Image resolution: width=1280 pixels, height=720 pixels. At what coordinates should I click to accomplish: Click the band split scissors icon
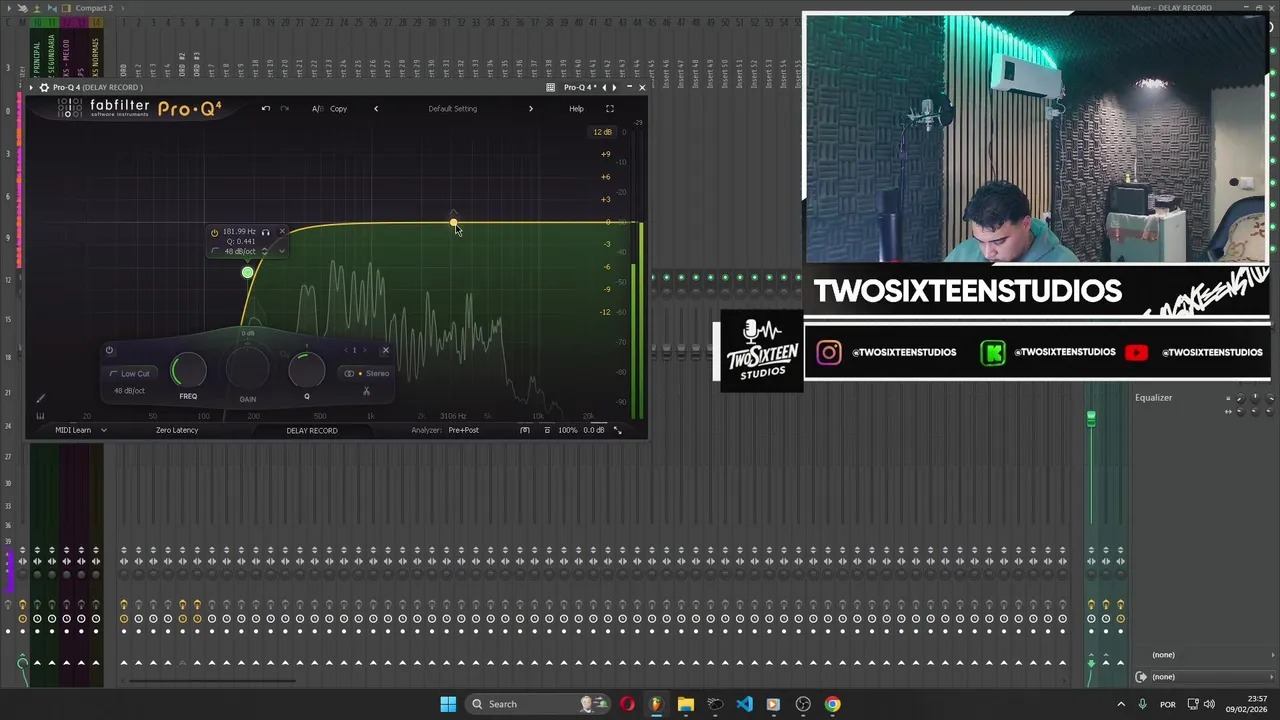(366, 391)
